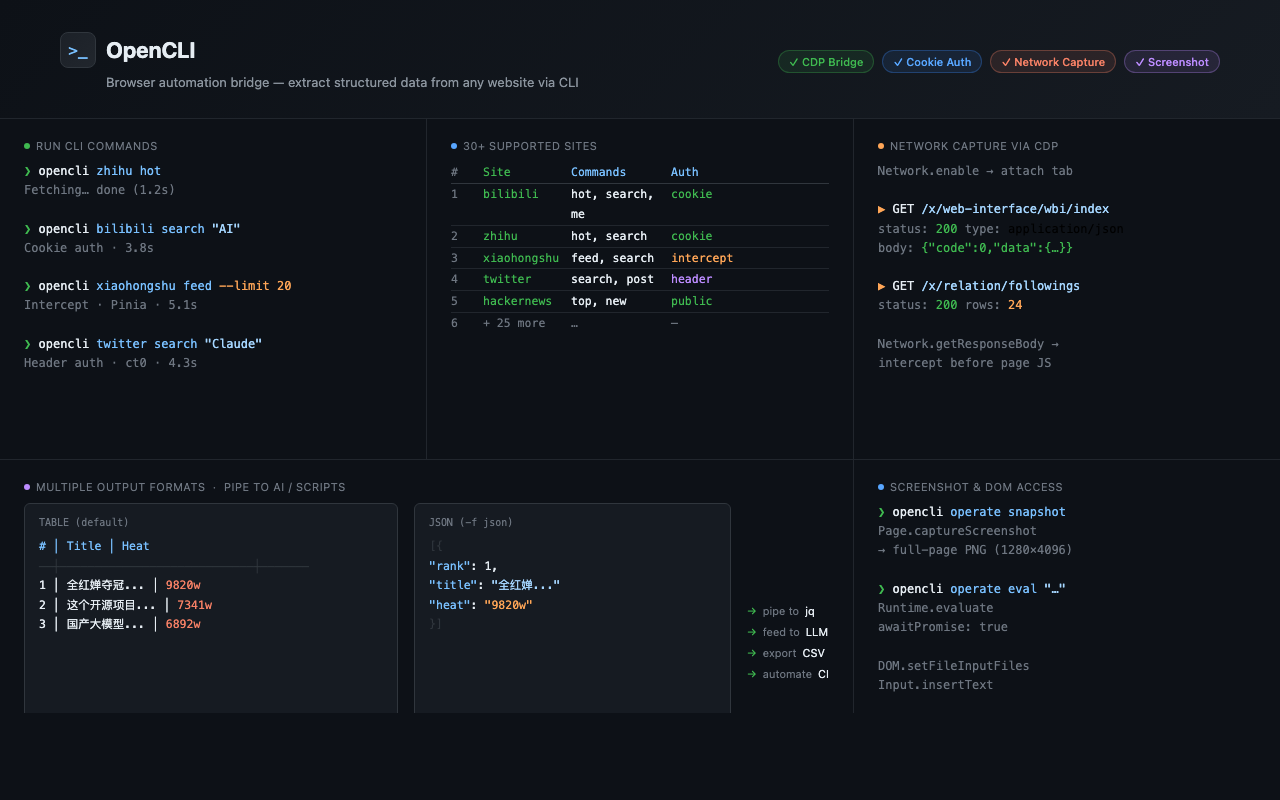Click the table row with heat 6892w
This screenshot has height=800, width=1280.
(120, 624)
